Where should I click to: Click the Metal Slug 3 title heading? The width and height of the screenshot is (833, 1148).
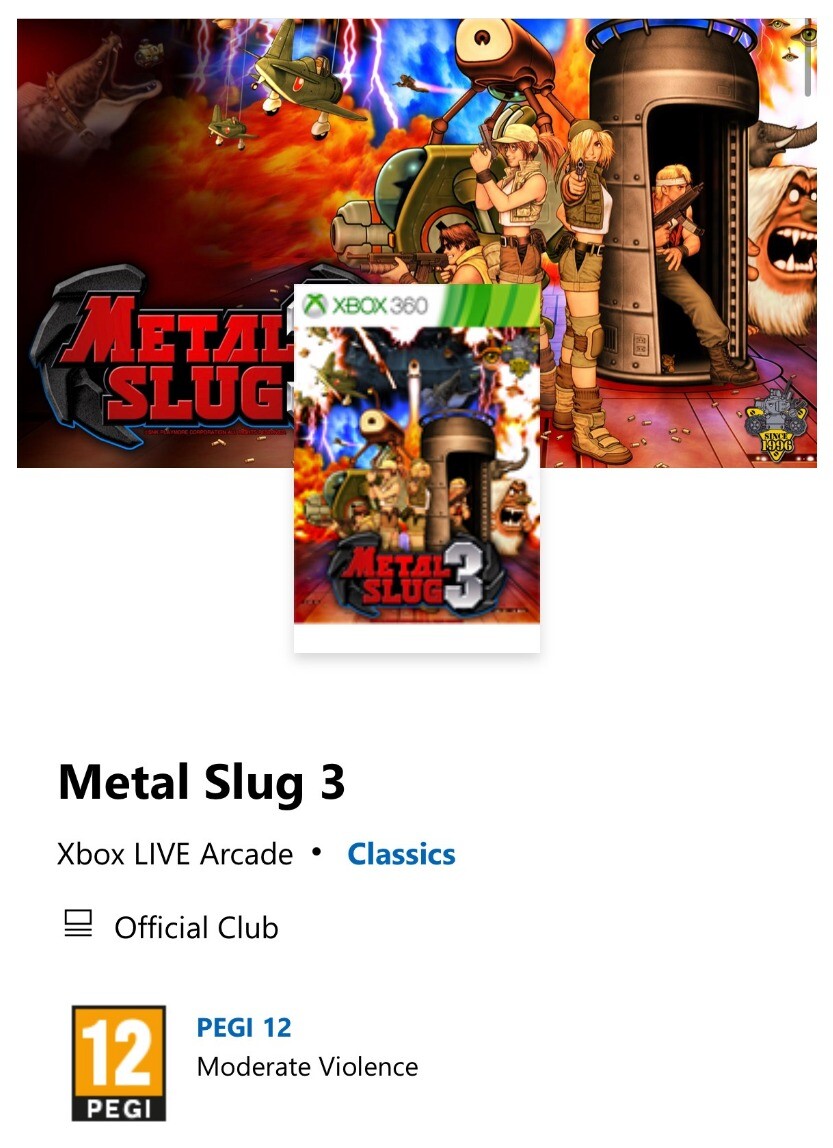click(201, 782)
